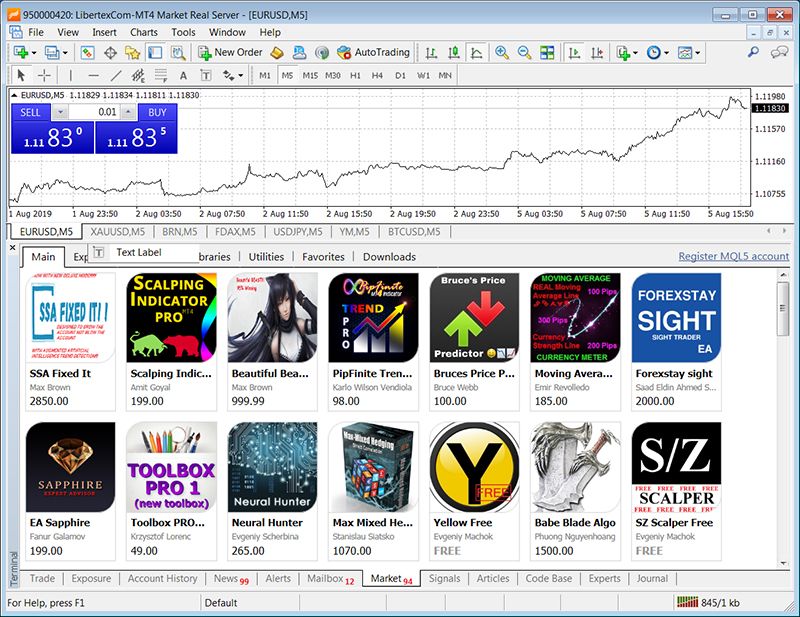Image resolution: width=800 pixels, height=617 pixels.
Task: Select the trendline drawing tool
Action: (116, 76)
